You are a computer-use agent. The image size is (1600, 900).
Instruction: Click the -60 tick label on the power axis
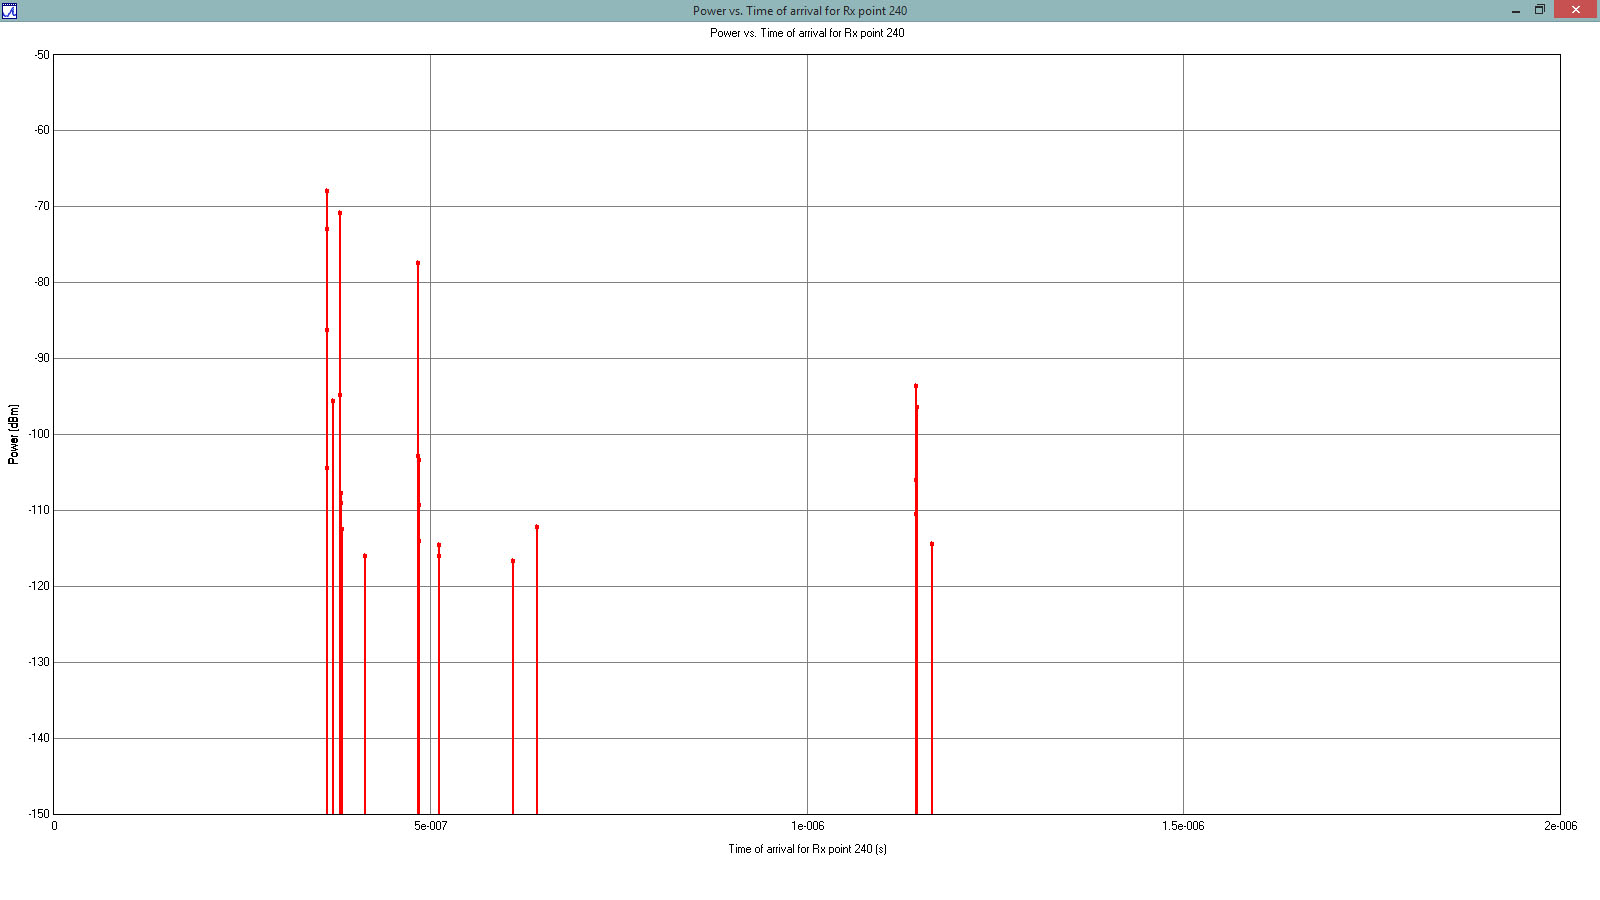[x=41, y=130]
